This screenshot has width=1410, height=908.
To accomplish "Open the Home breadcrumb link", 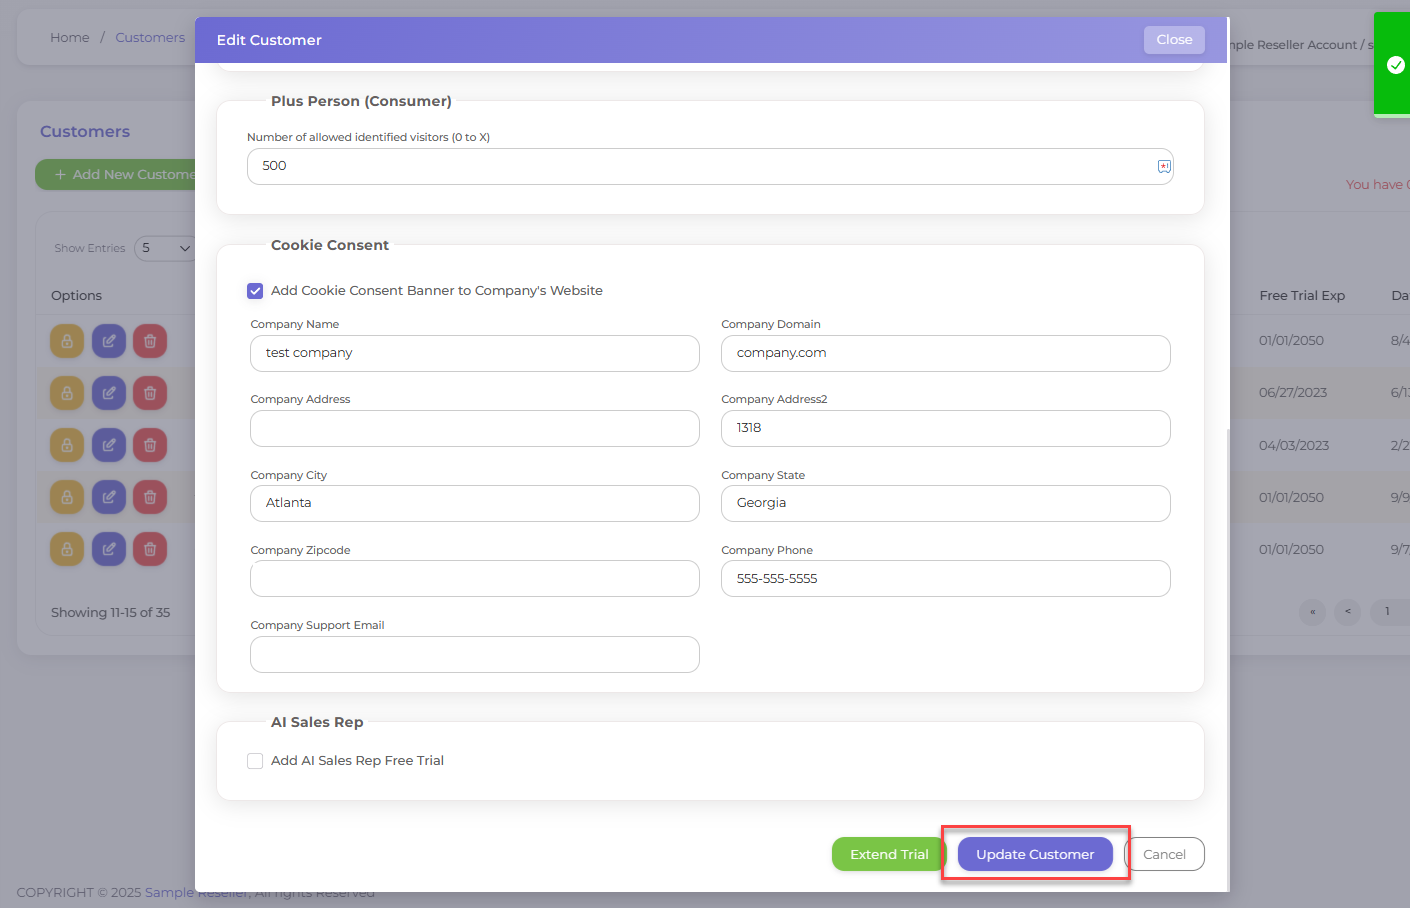I will 70,38.
